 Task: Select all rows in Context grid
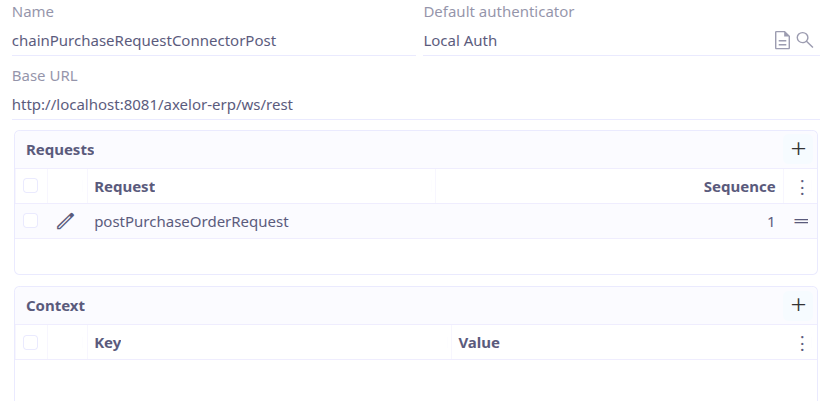click(x=31, y=342)
